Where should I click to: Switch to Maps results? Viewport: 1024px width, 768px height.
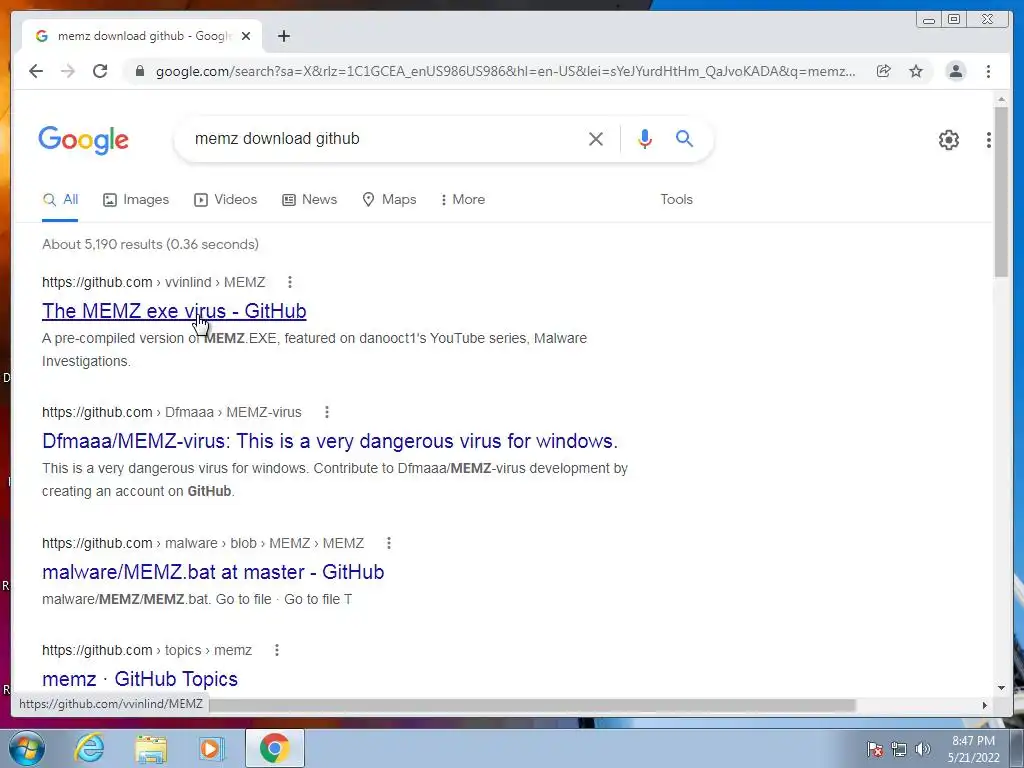click(x=389, y=199)
